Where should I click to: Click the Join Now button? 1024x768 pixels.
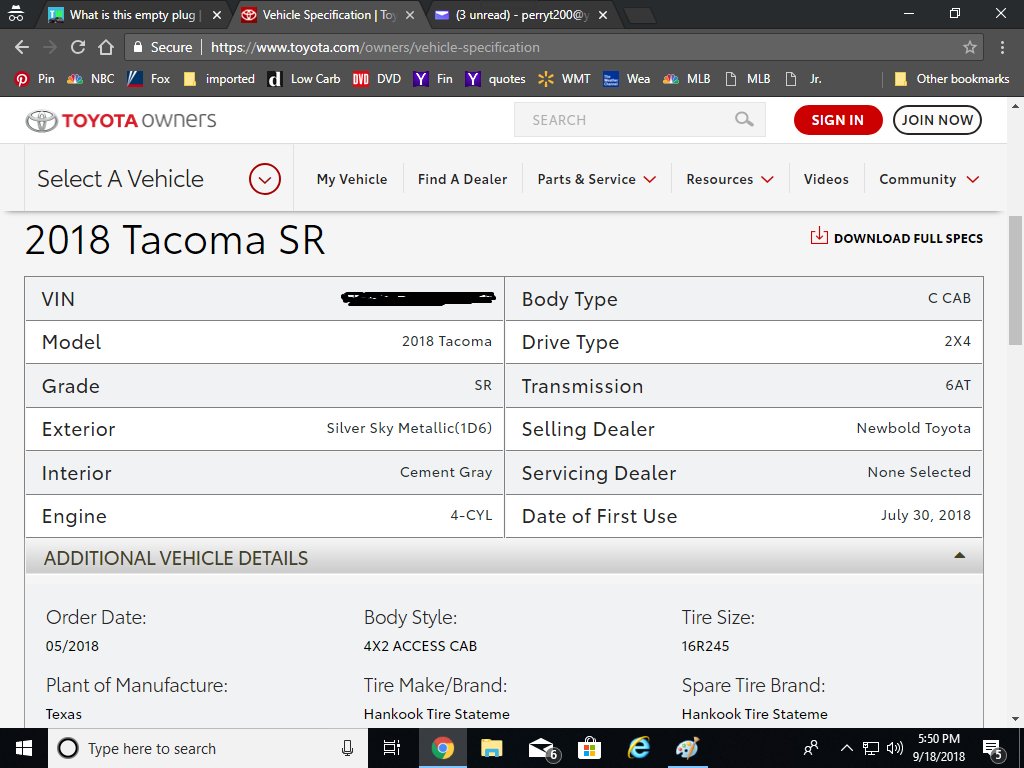[937, 120]
